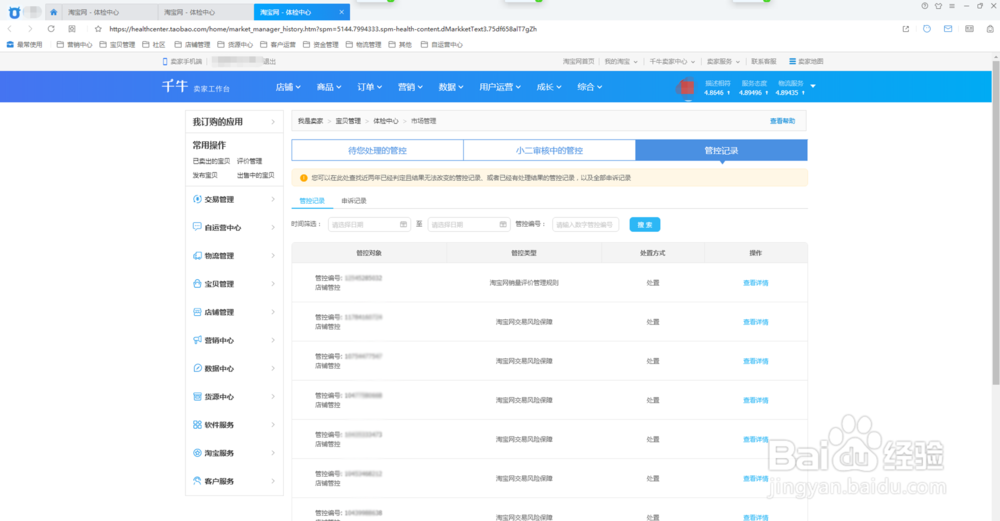Open the 自运营中心 chat icon

(197, 227)
